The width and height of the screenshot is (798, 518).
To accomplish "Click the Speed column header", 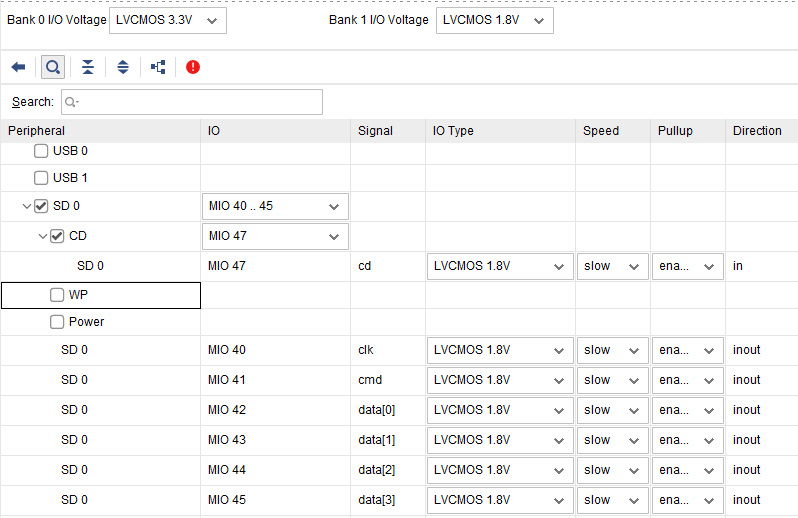I will click(x=613, y=131).
